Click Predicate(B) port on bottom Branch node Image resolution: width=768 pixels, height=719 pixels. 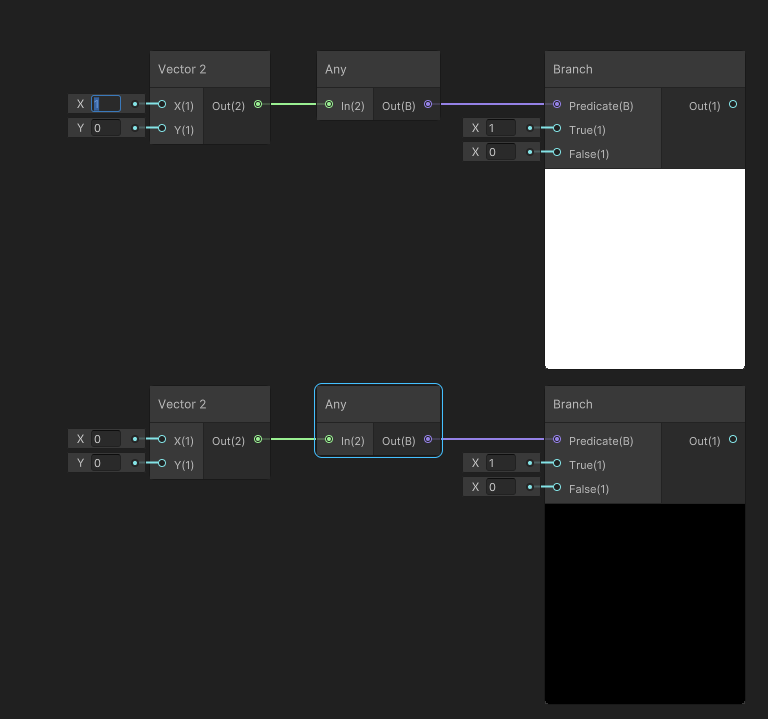click(557, 439)
